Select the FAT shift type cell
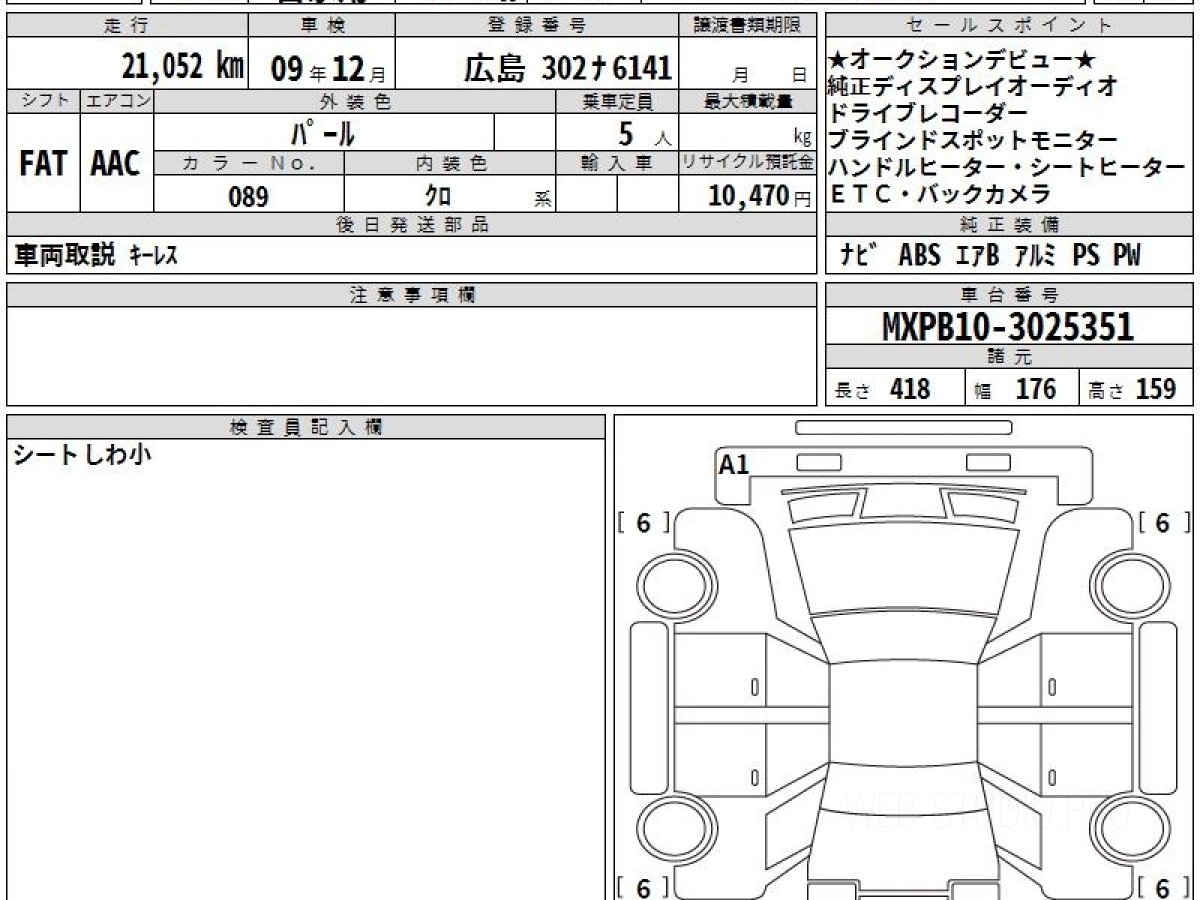 (43, 164)
